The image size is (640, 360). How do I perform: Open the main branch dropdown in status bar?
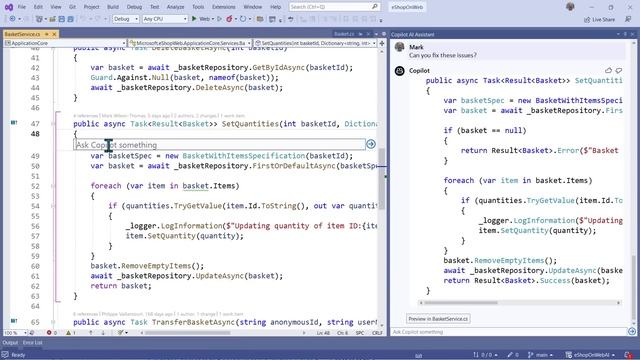click(540, 355)
